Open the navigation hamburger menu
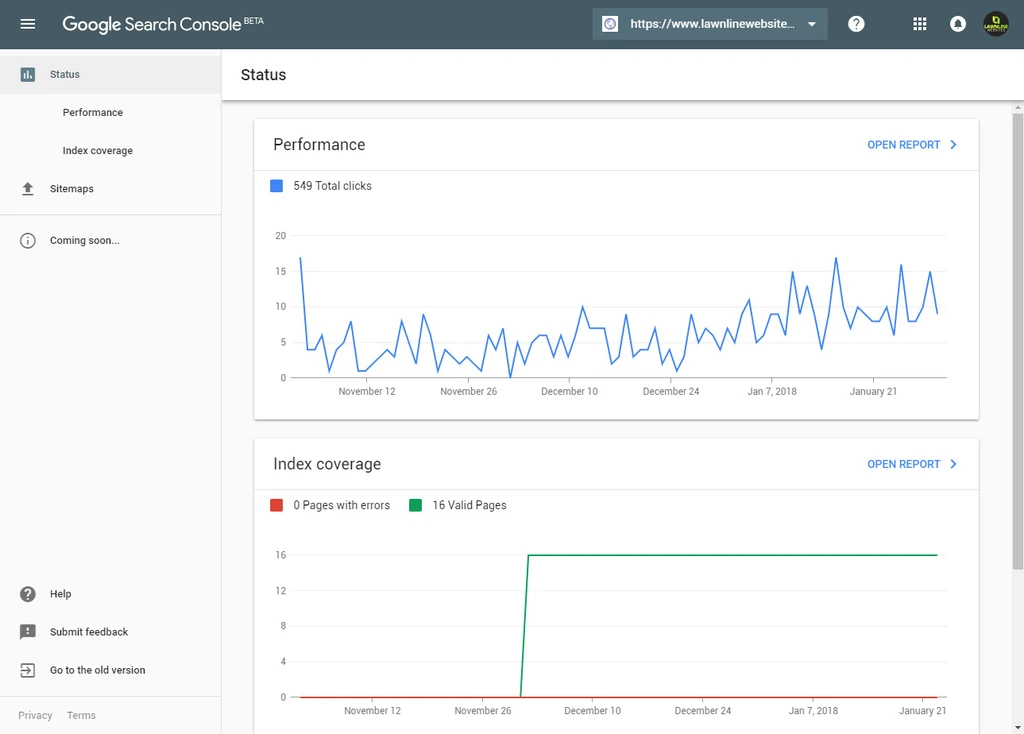Screen dimensions: 1024x734 [x=27, y=23]
